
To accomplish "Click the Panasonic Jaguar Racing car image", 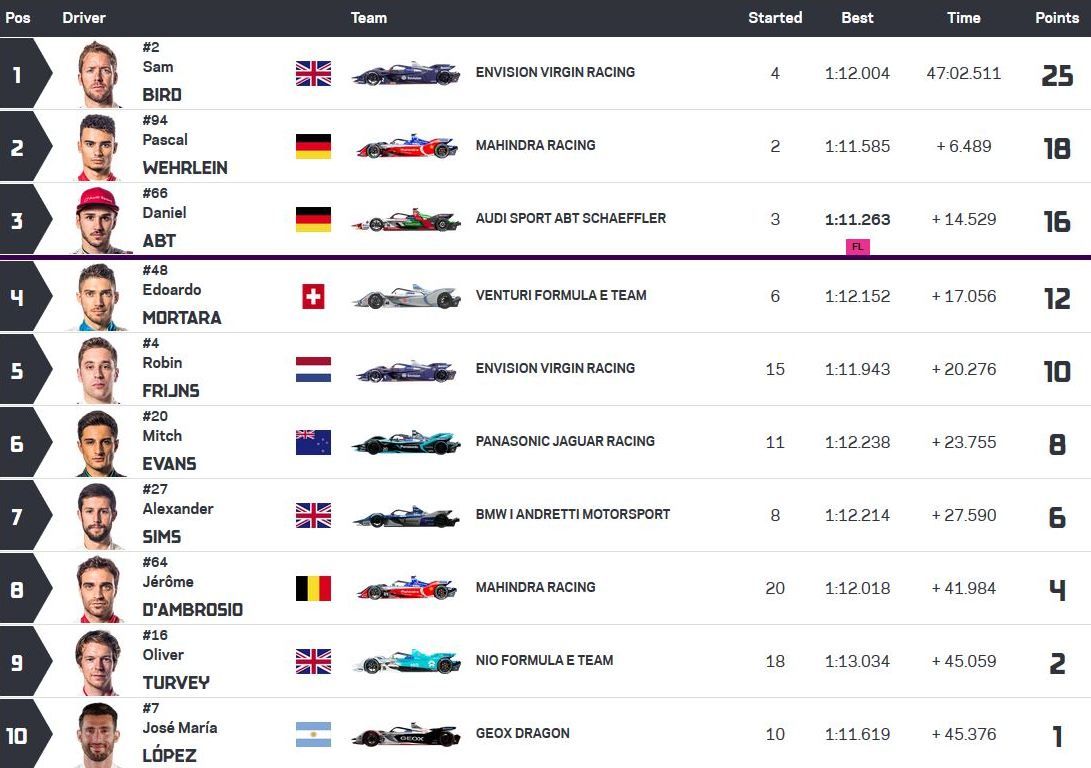I will pos(406,442).
